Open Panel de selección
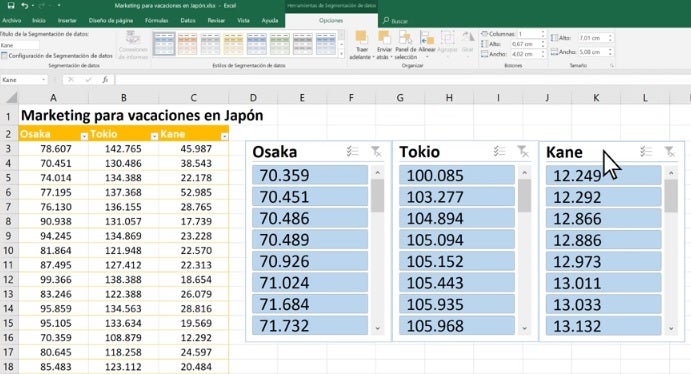Screen dimensions: 691x374 click(x=405, y=45)
